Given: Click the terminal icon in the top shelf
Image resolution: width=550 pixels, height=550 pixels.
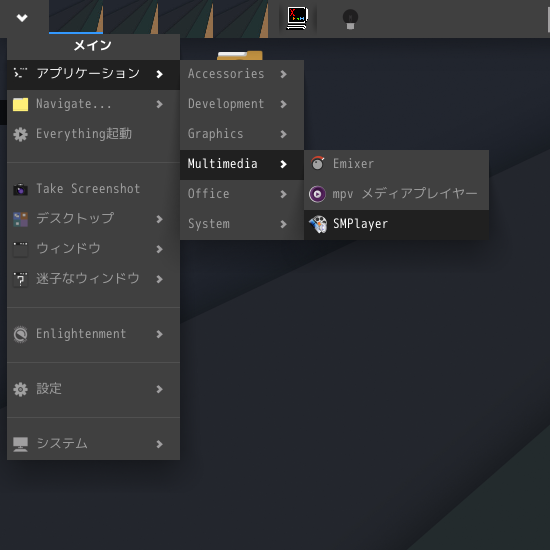Looking at the screenshot, I should pos(297,18).
